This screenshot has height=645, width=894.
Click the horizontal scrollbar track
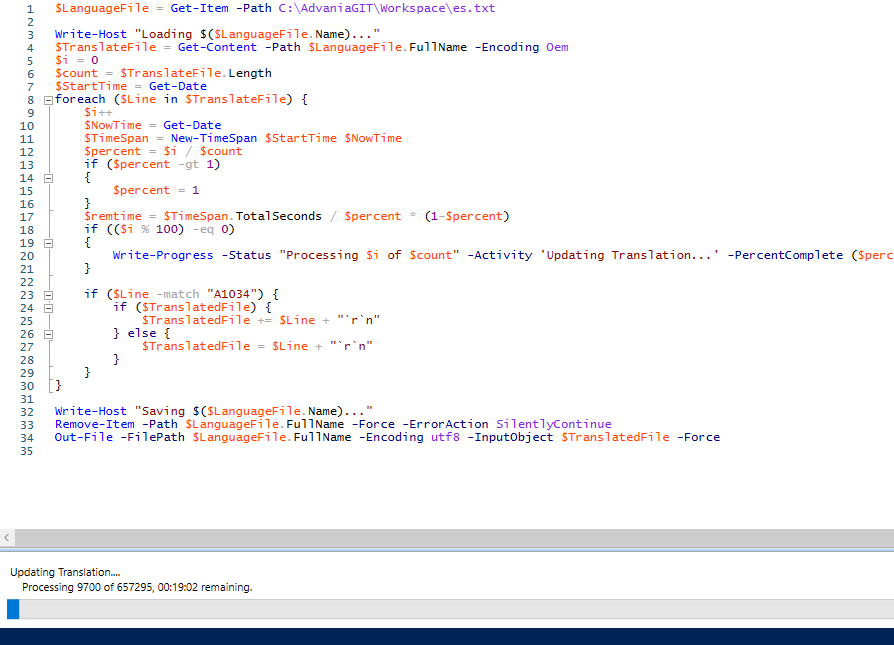450,538
